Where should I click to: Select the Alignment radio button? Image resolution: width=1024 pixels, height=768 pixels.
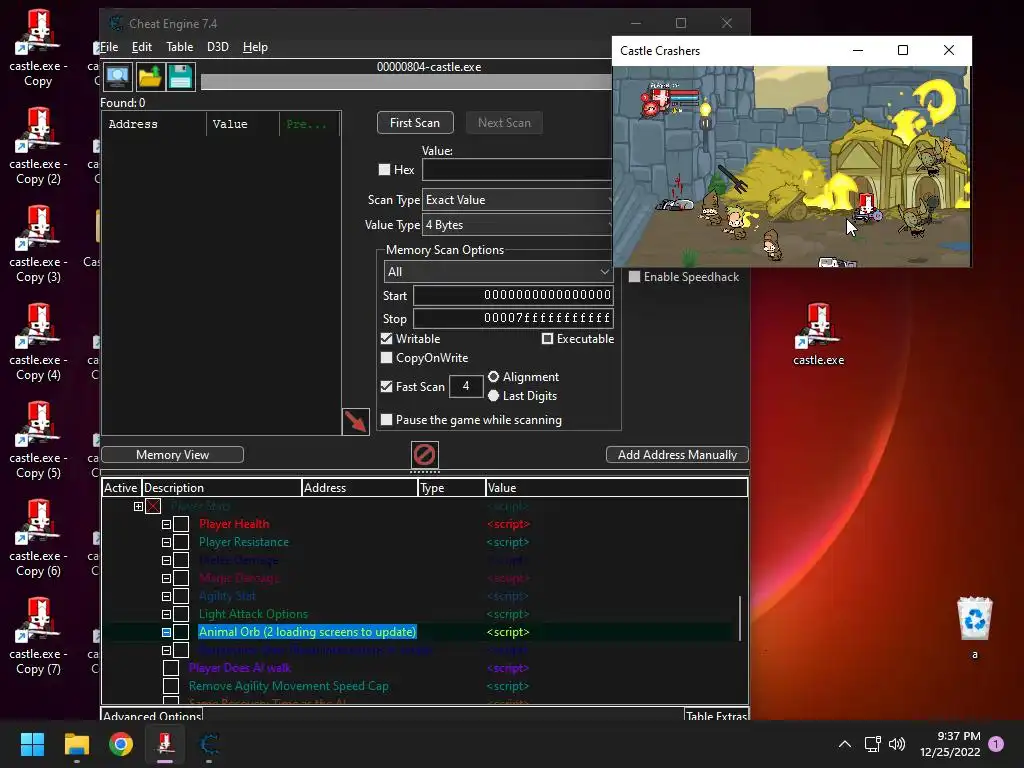pyautogui.click(x=494, y=377)
